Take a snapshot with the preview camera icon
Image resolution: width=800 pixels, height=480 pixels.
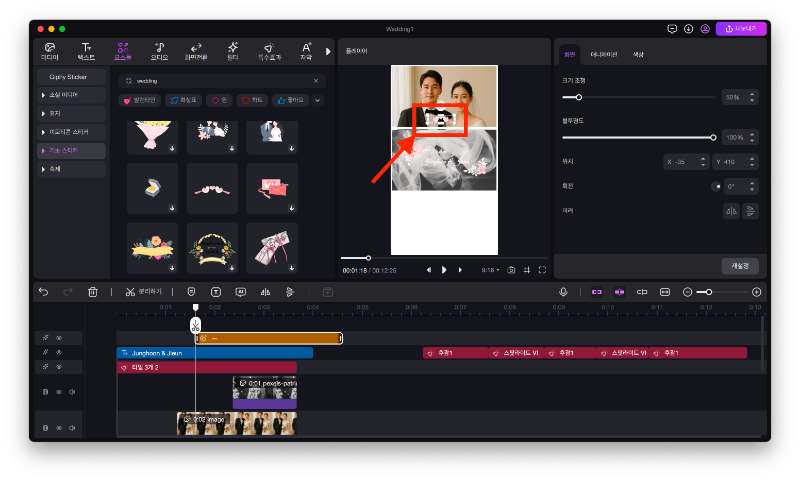(x=511, y=270)
